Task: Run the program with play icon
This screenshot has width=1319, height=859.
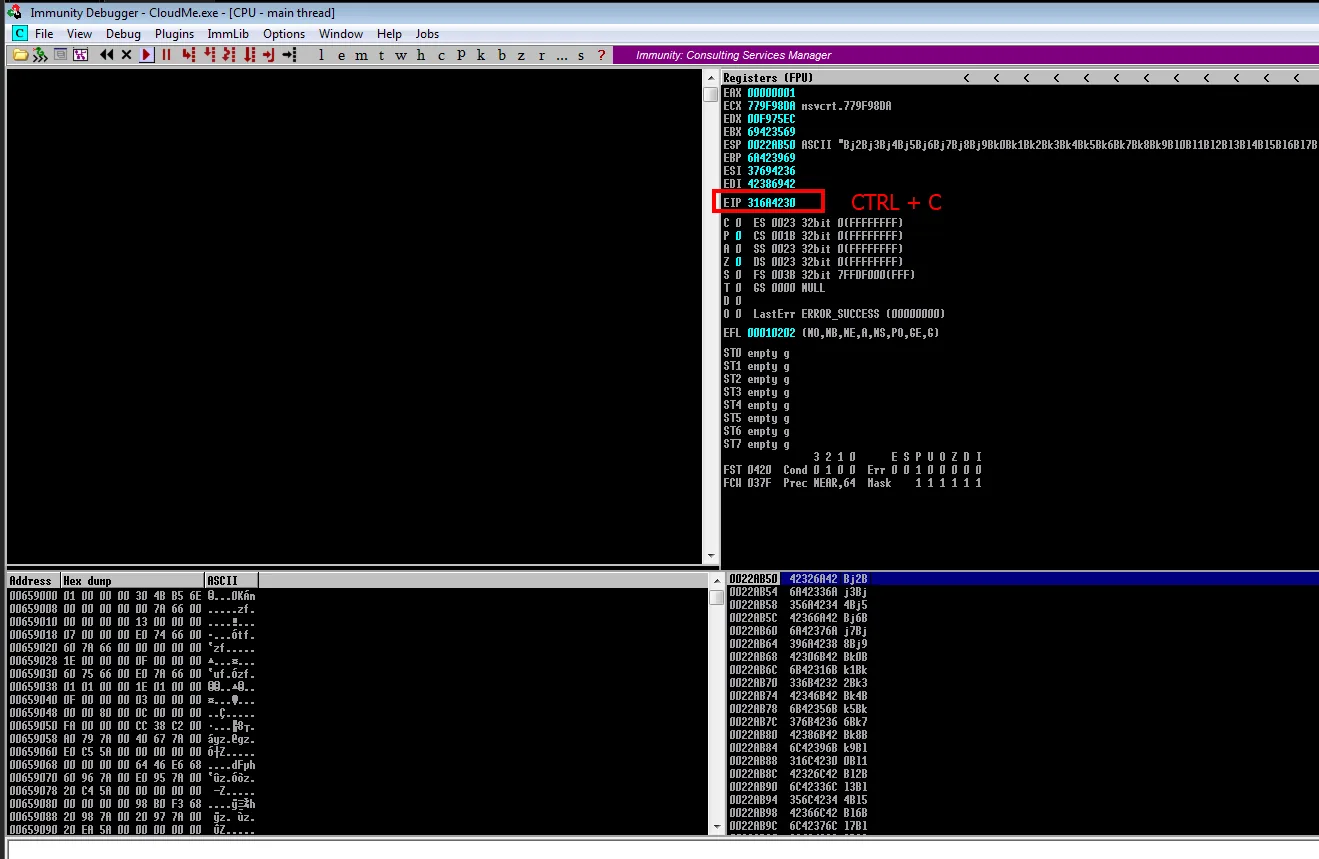Action: 147,55
